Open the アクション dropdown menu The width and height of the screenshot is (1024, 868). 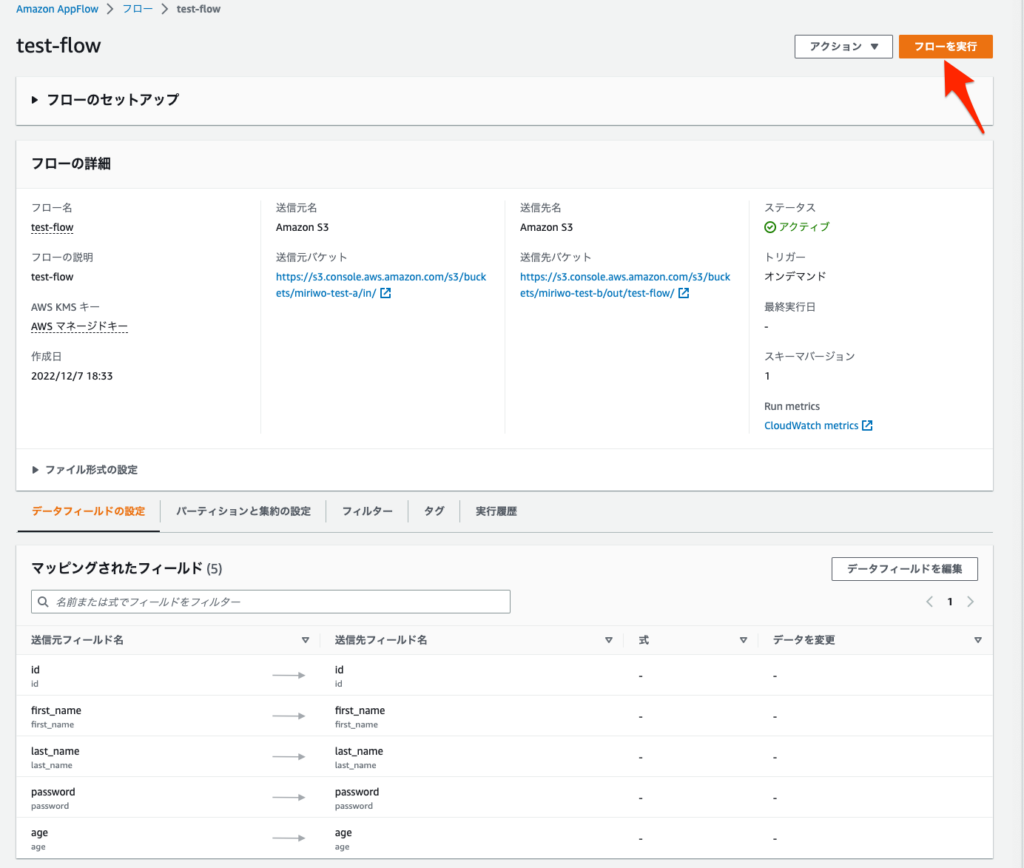pyautogui.click(x=843, y=46)
